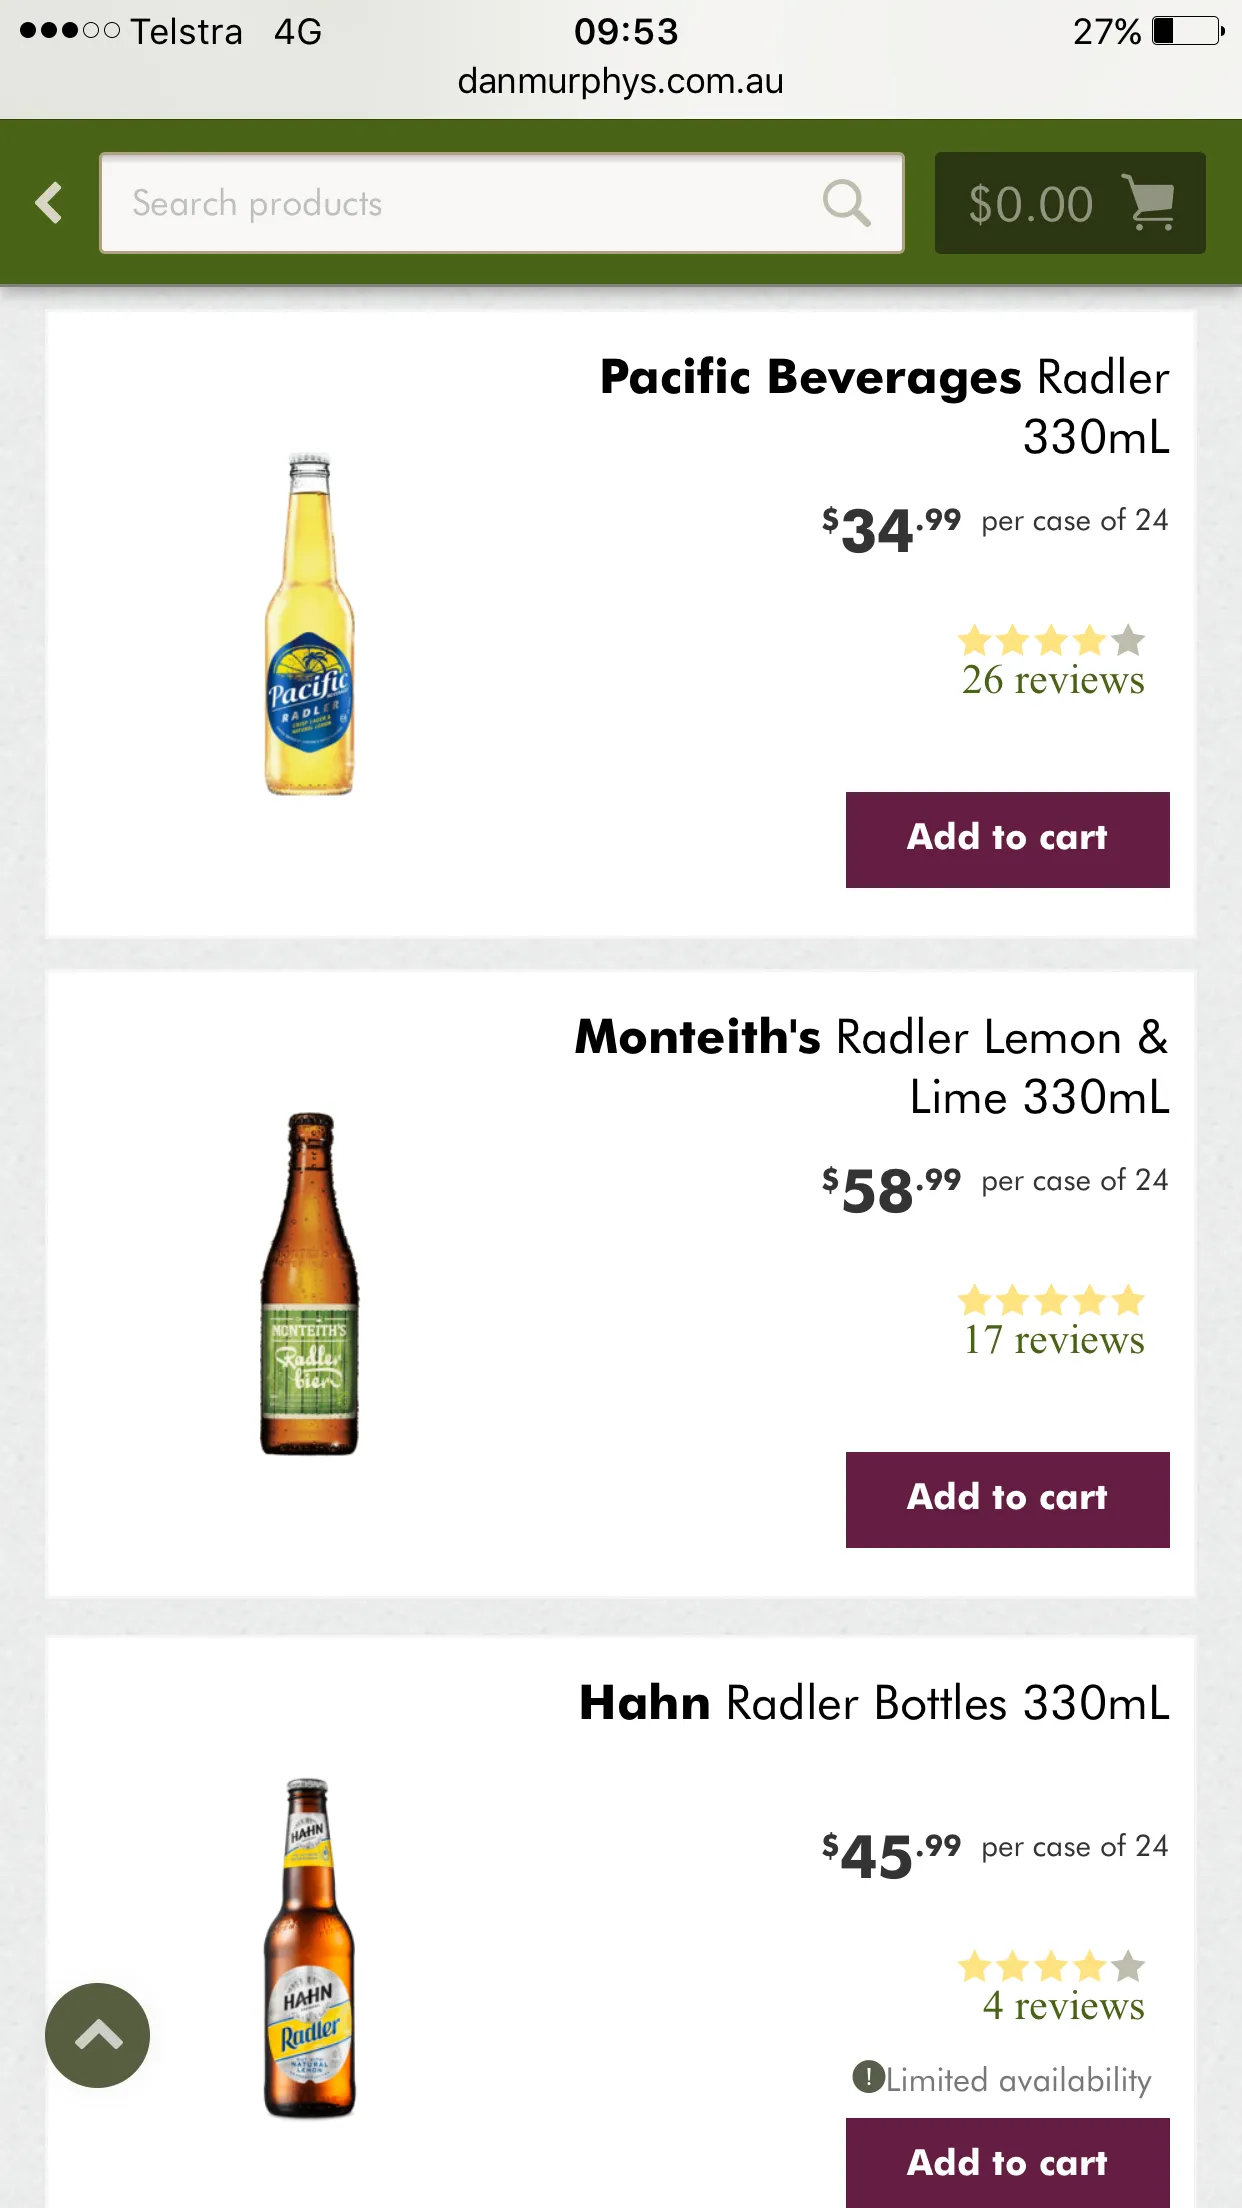Open the shopping cart showing $0.00
The image size is (1242, 2208).
click(x=1070, y=203)
